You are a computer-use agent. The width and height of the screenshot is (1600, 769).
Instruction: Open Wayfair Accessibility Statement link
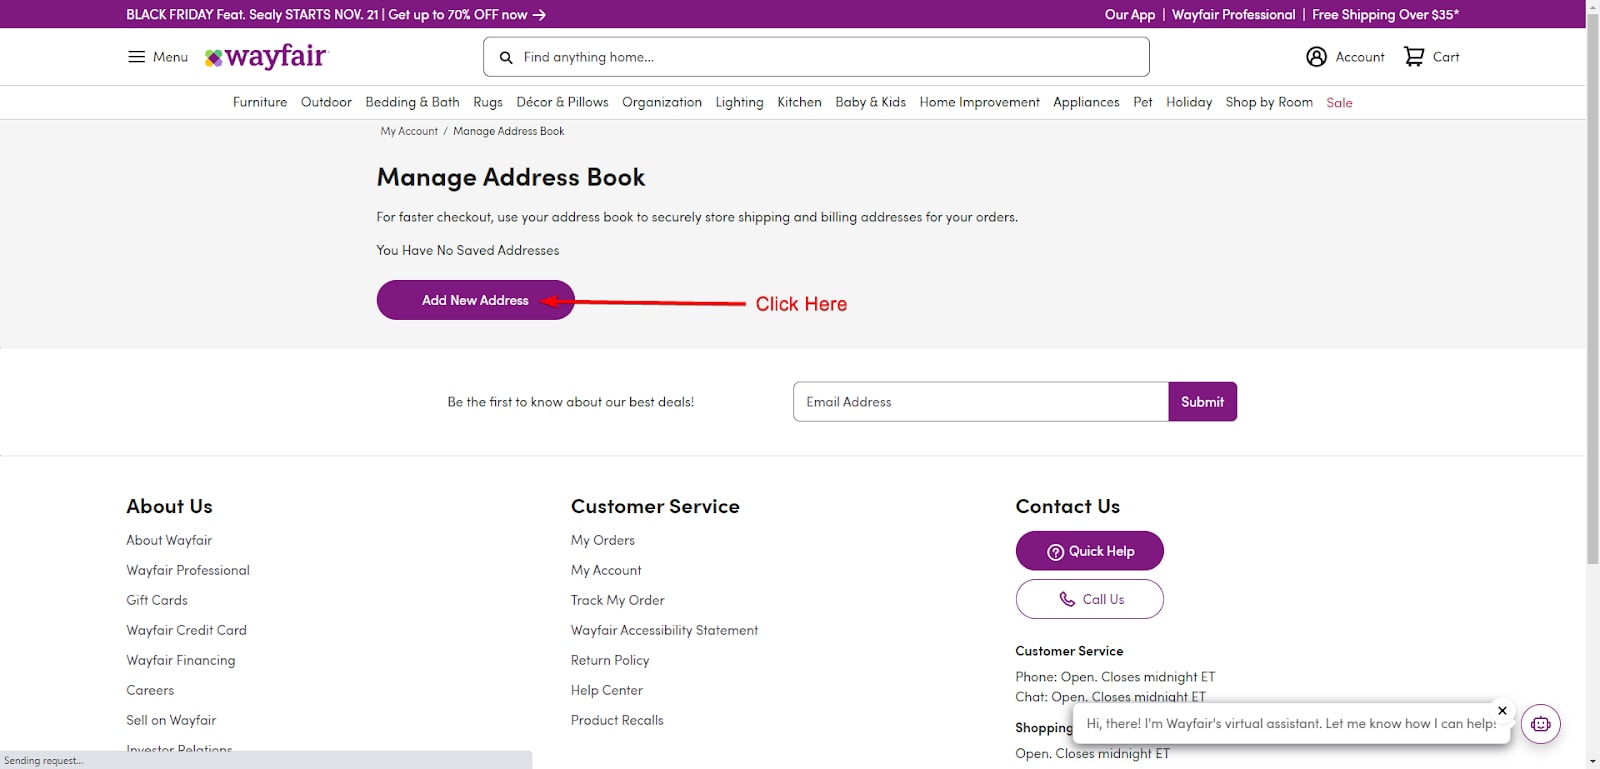tap(665, 630)
